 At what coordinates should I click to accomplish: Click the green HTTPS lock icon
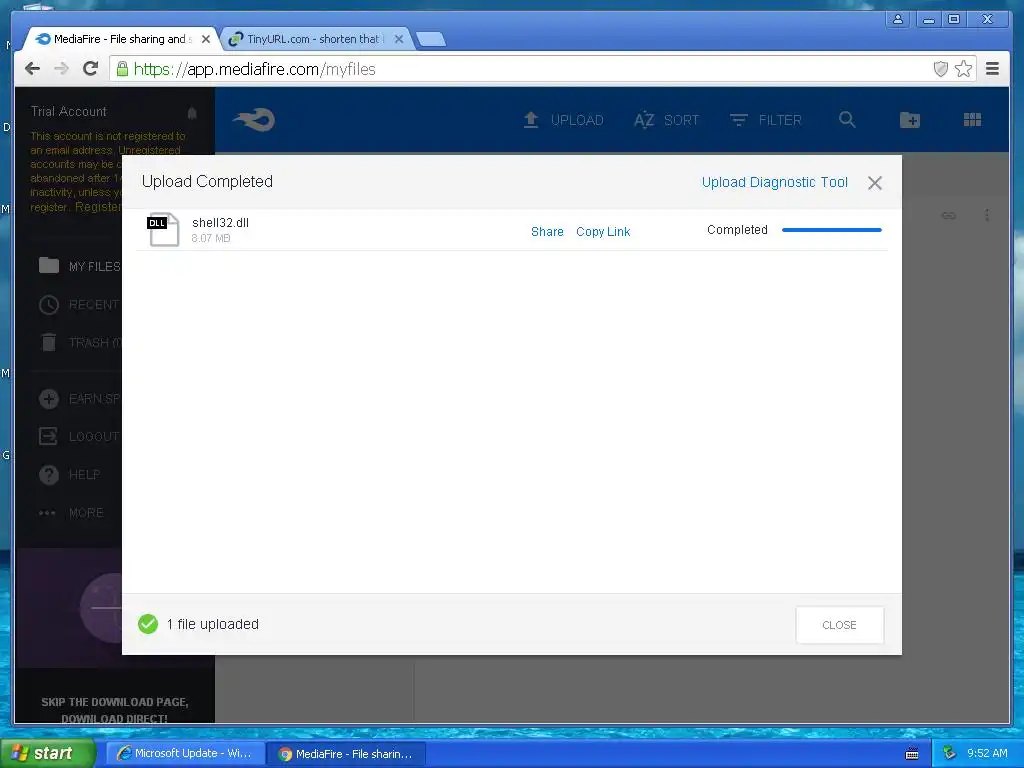pyautogui.click(x=122, y=69)
